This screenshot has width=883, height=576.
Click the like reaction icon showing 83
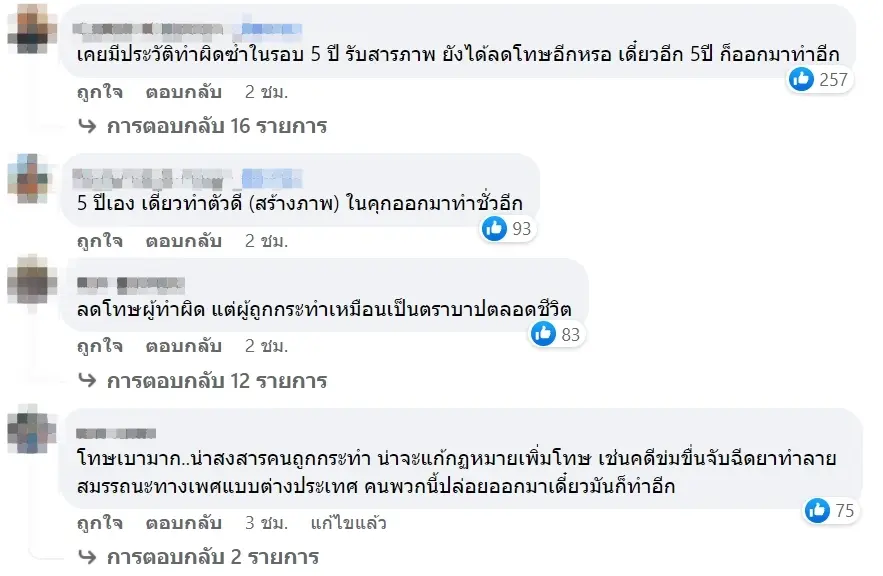click(544, 334)
